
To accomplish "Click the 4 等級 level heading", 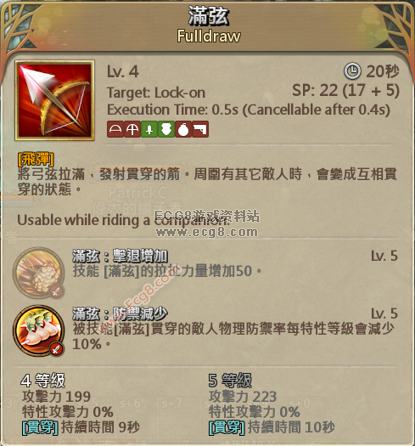I will [x=43, y=380].
